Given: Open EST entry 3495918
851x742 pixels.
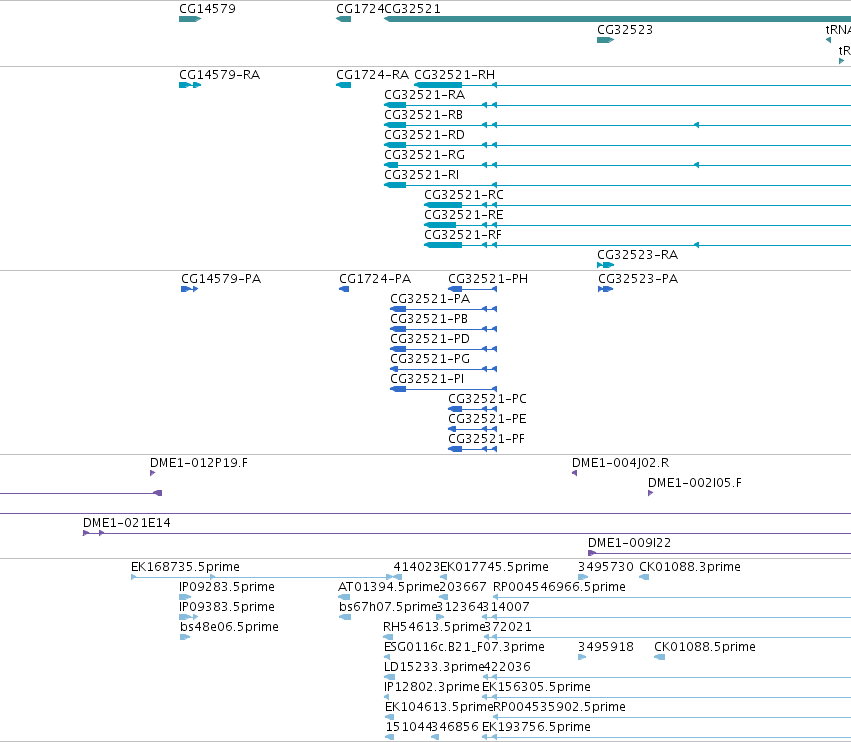Looking at the screenshot, I should pos(606,648).
